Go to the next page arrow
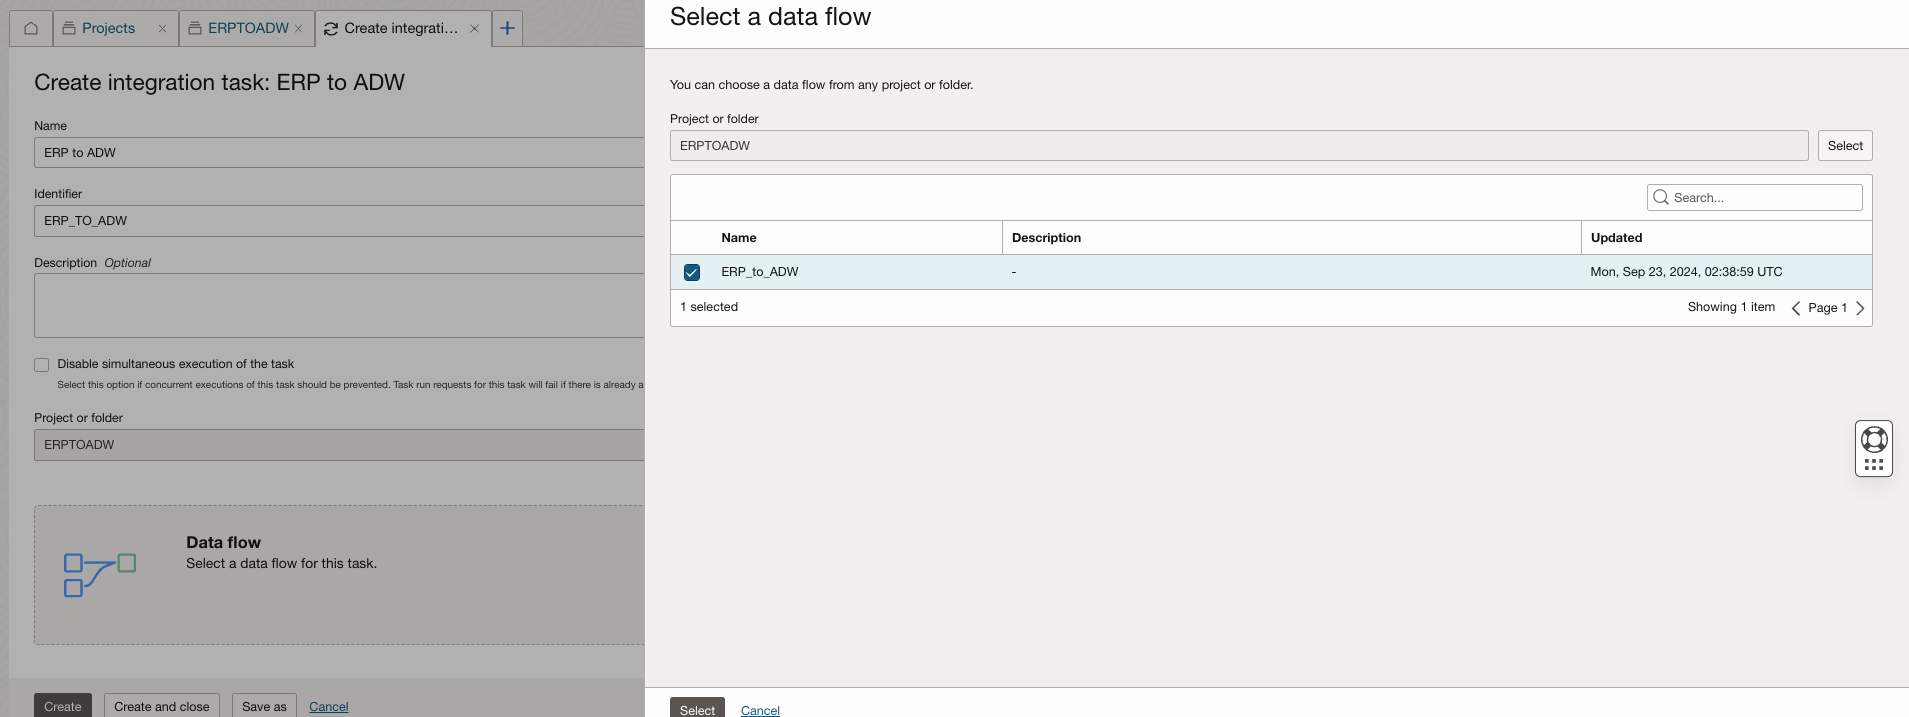The width and height of the screenshot is (1909, 717). click(1860, 308)
